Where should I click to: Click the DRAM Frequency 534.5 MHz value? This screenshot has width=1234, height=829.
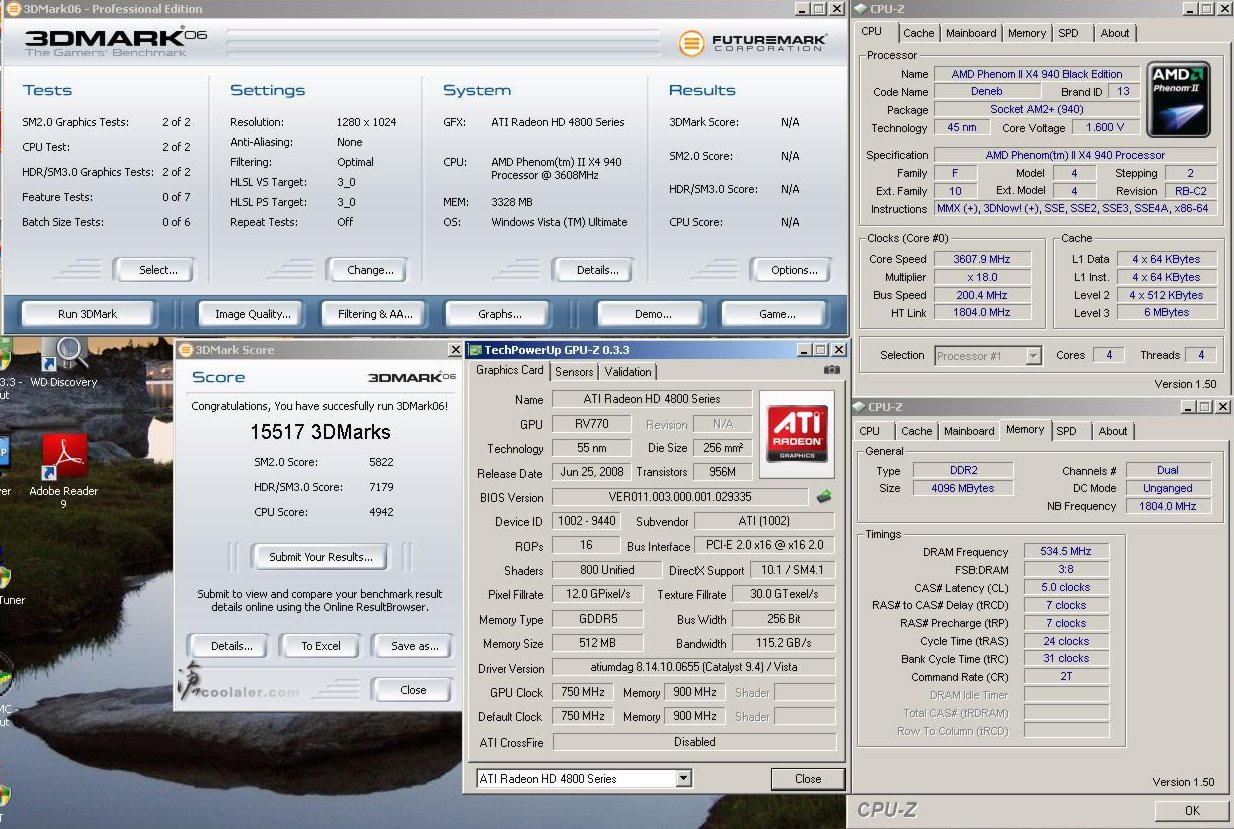pyautogui.click(x=1066, y=551)
